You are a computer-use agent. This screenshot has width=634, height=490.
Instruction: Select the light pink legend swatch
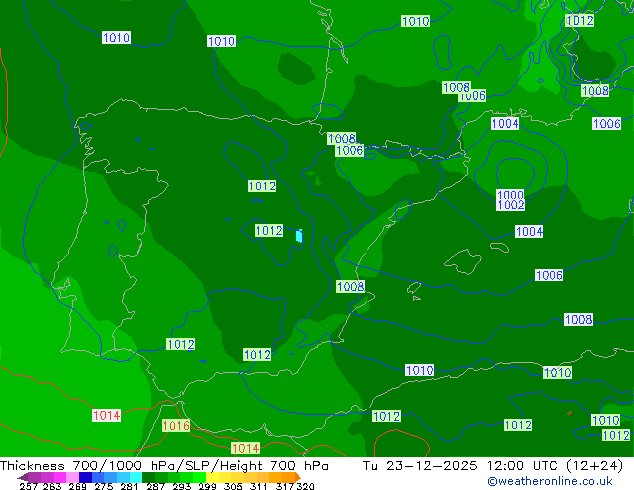pos(72,477)
